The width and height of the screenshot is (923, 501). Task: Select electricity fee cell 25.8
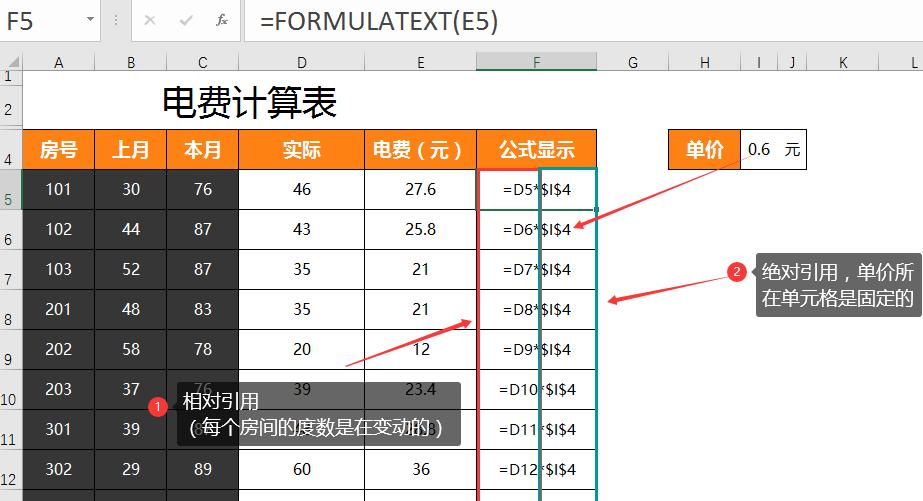(x=420, y=229)
